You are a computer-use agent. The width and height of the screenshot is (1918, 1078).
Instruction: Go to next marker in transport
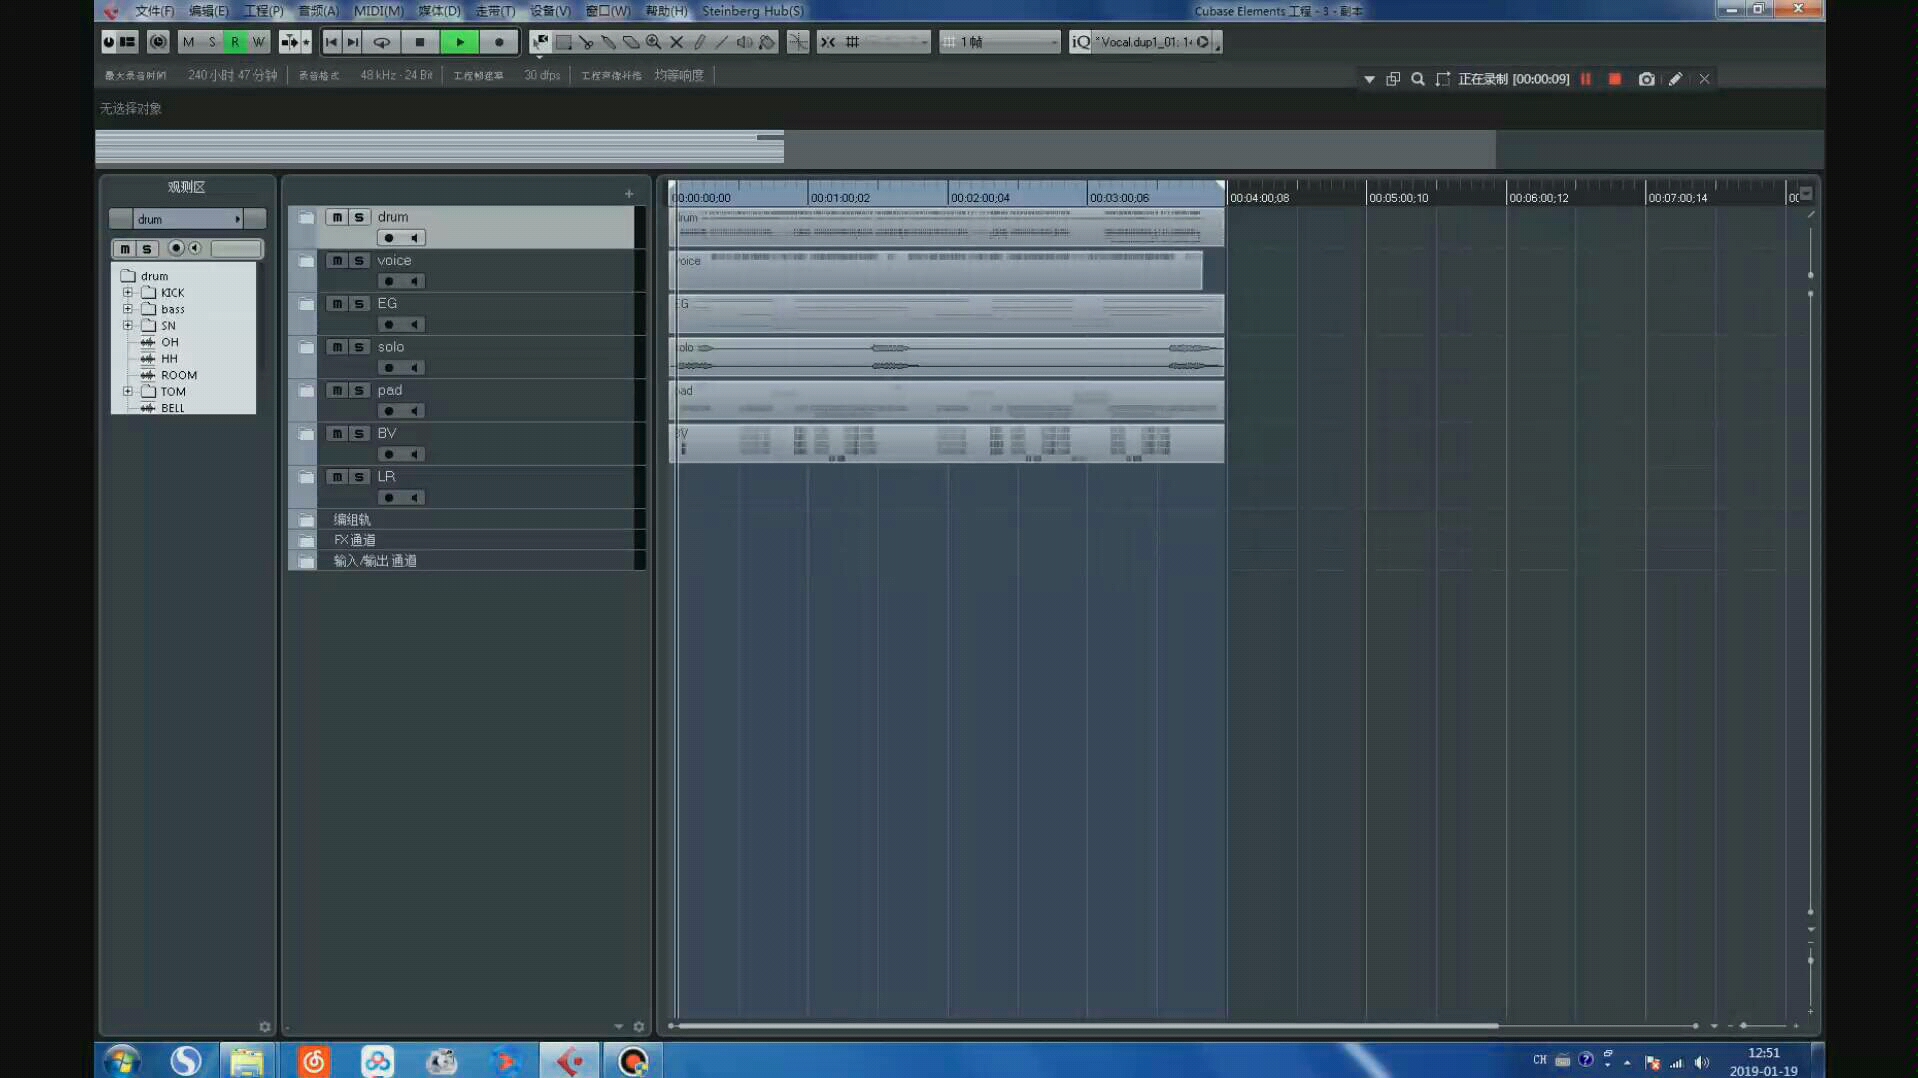[x=353, y=42]
